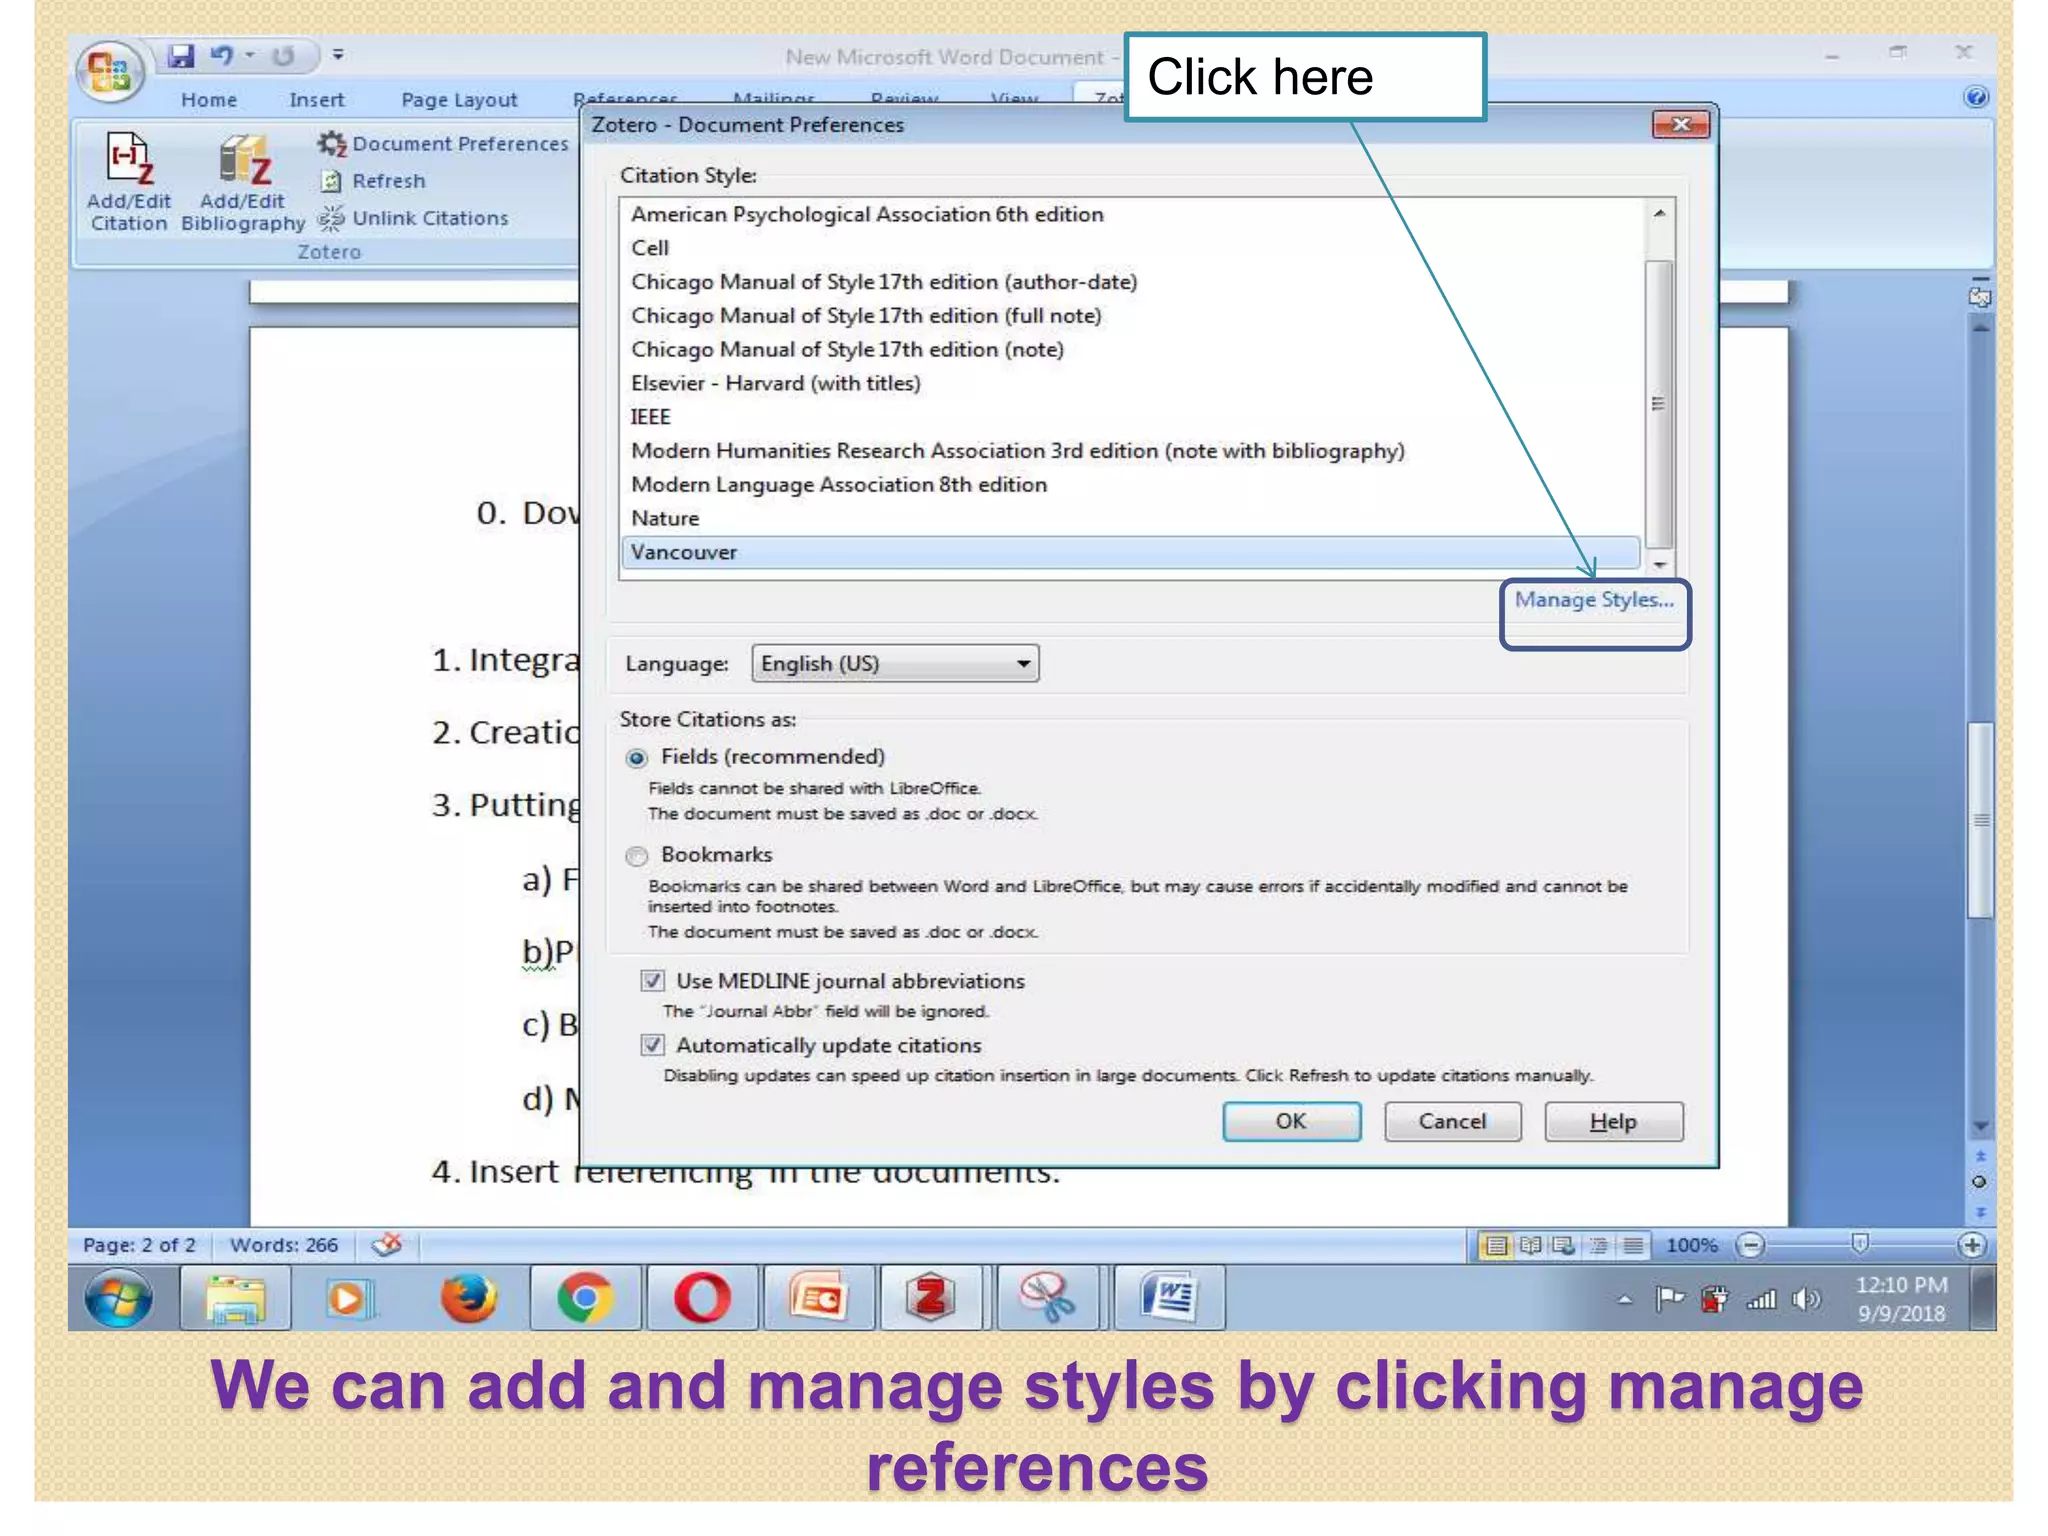The width and height of the screenshot is (2048, 1536).
Task: Open Windows Explorer from taskbar
Action: (236, 1298)
